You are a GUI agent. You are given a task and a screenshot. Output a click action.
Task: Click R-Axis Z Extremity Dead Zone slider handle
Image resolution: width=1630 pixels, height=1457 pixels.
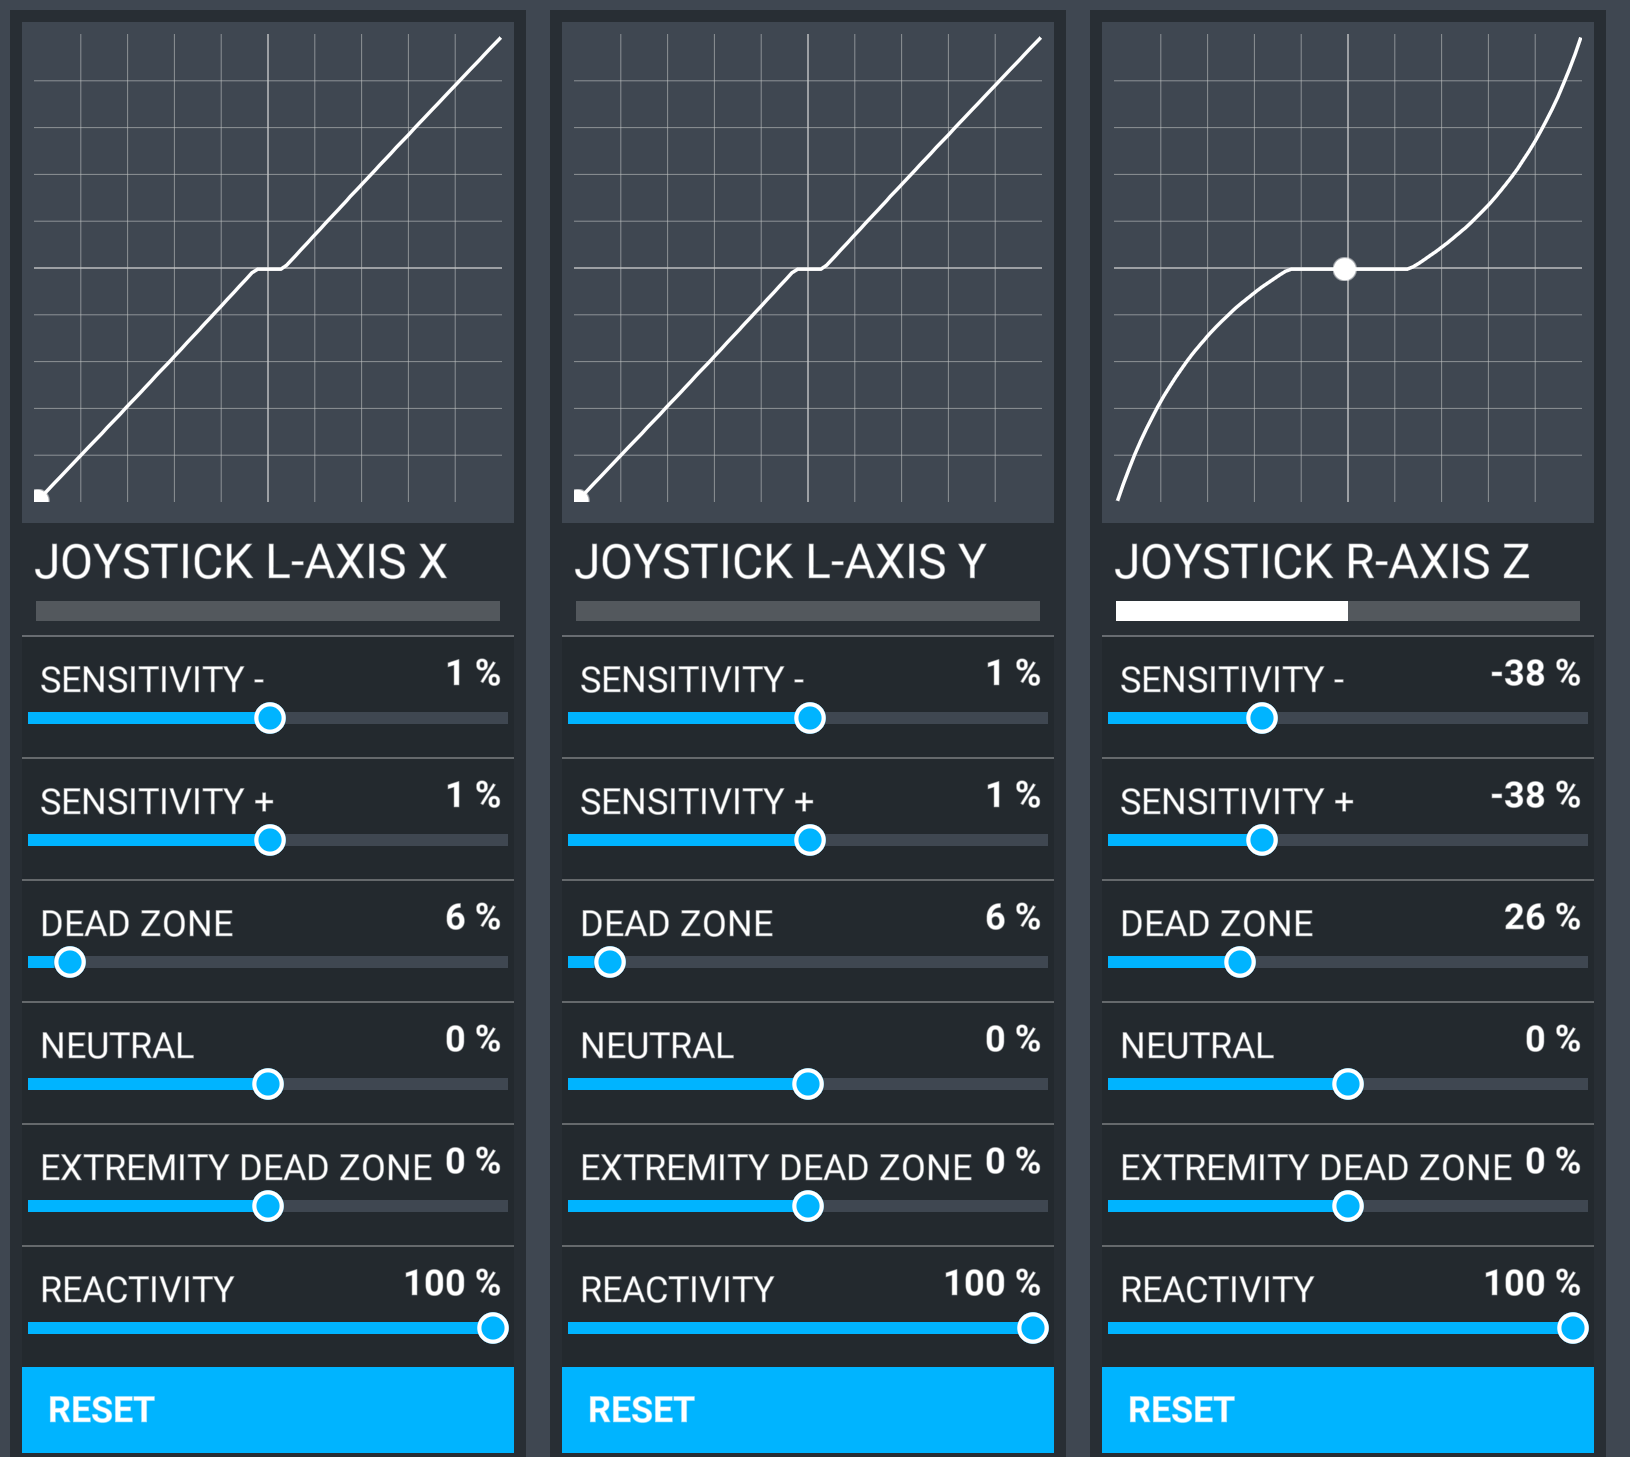click(1348, 1206)
